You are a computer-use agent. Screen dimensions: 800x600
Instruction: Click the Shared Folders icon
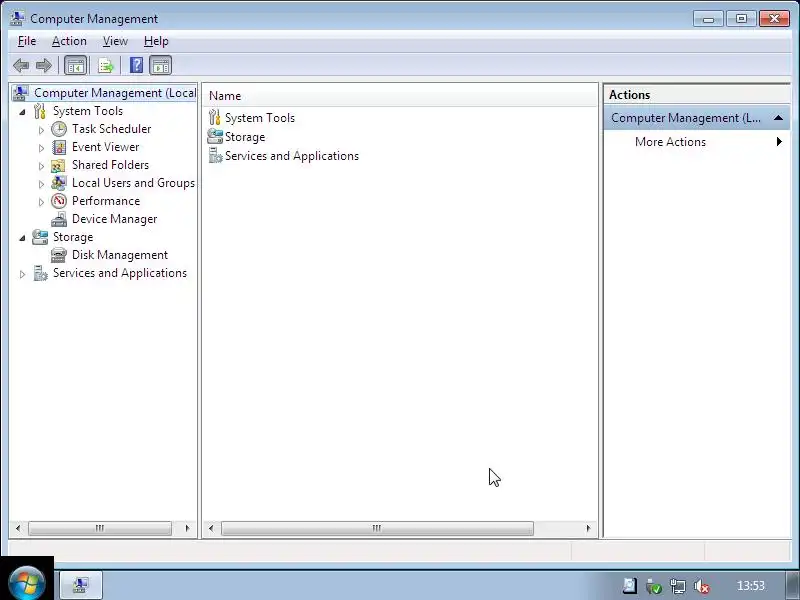[58, 165]
